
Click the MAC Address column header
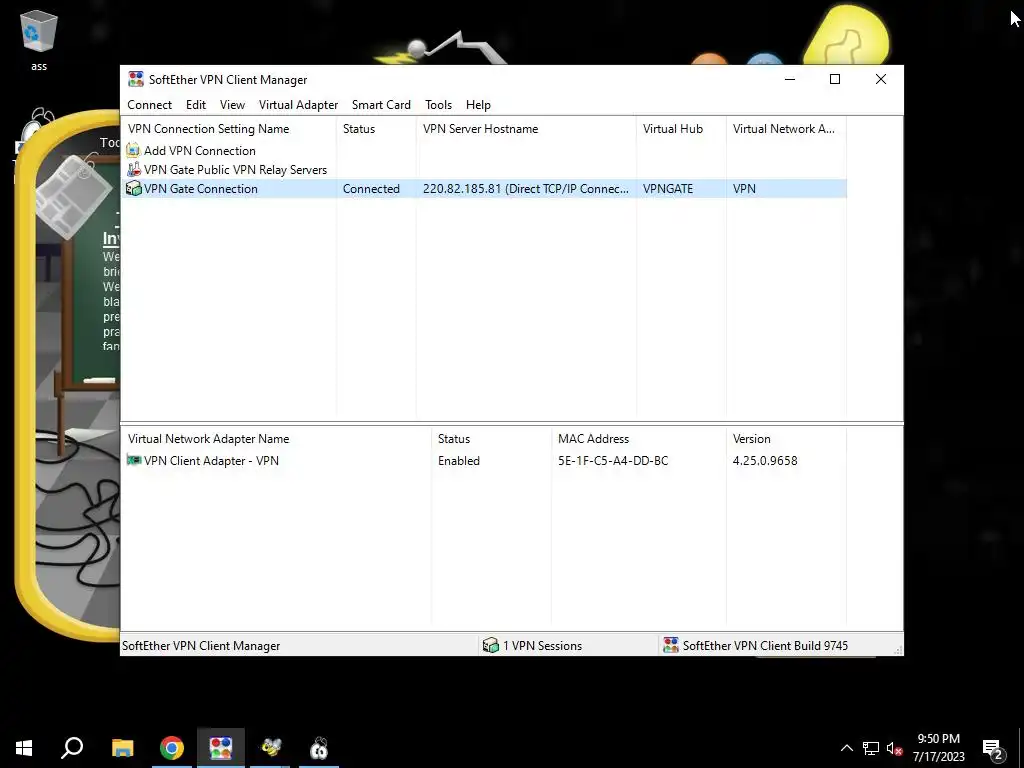(x=639, y=439)
